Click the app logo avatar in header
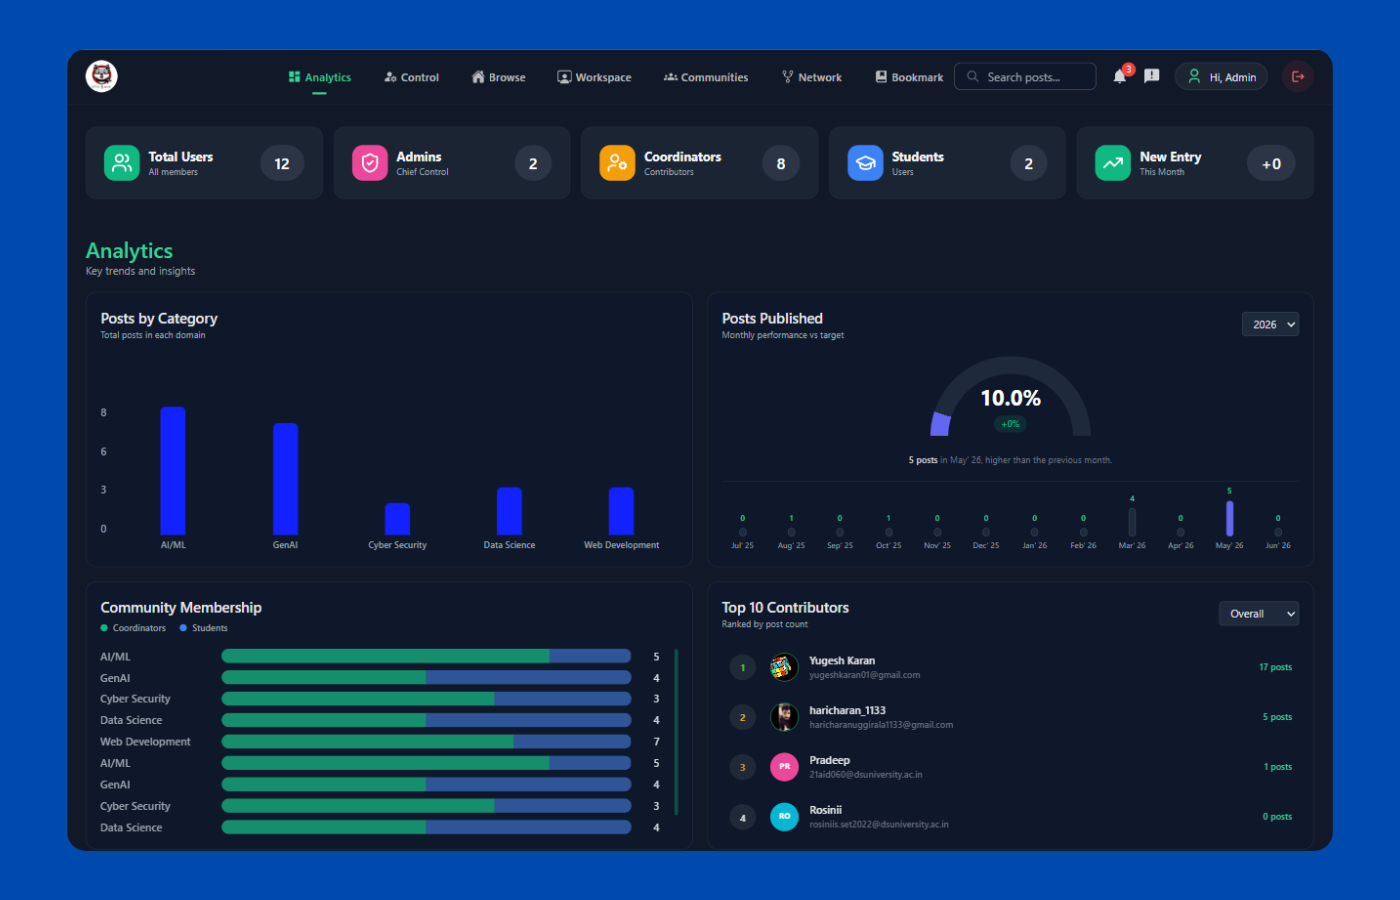Image resolution: width=1400 pixels, height=900 pixels. [x=102, y=76]
